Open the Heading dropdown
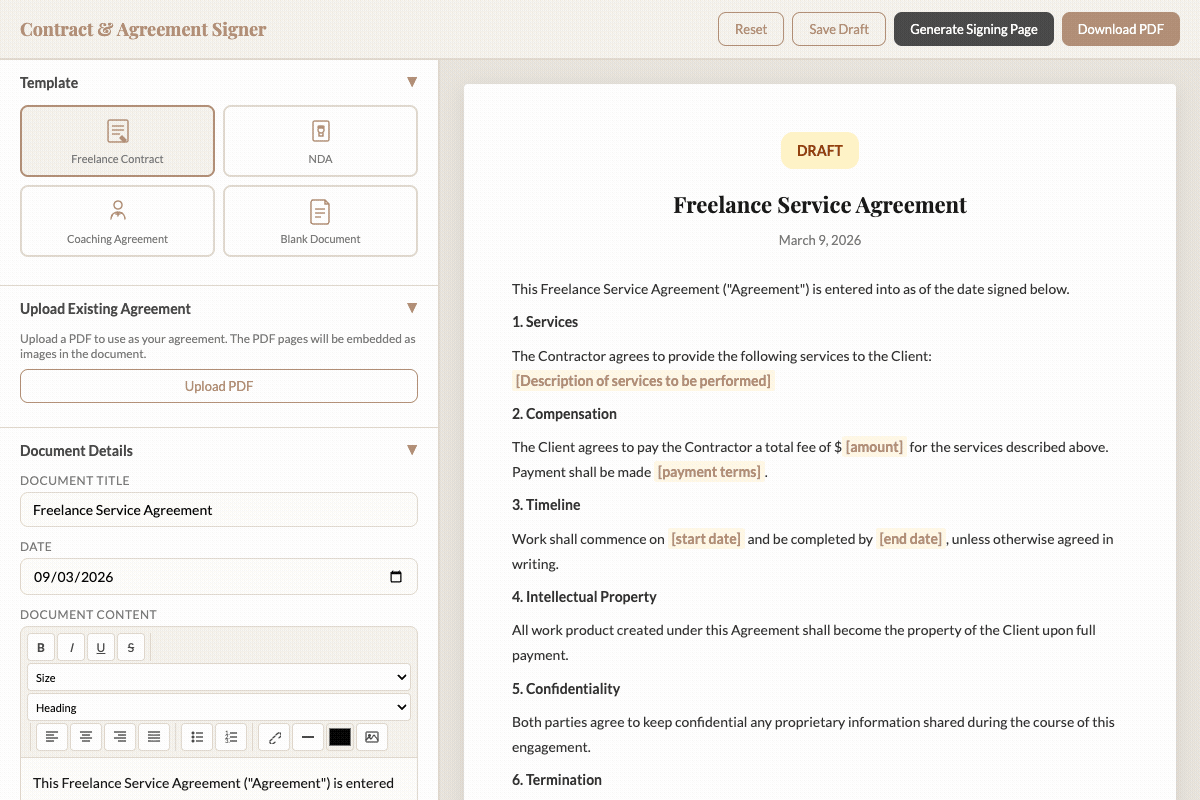Screen dimensions: 1200x800 219,707
